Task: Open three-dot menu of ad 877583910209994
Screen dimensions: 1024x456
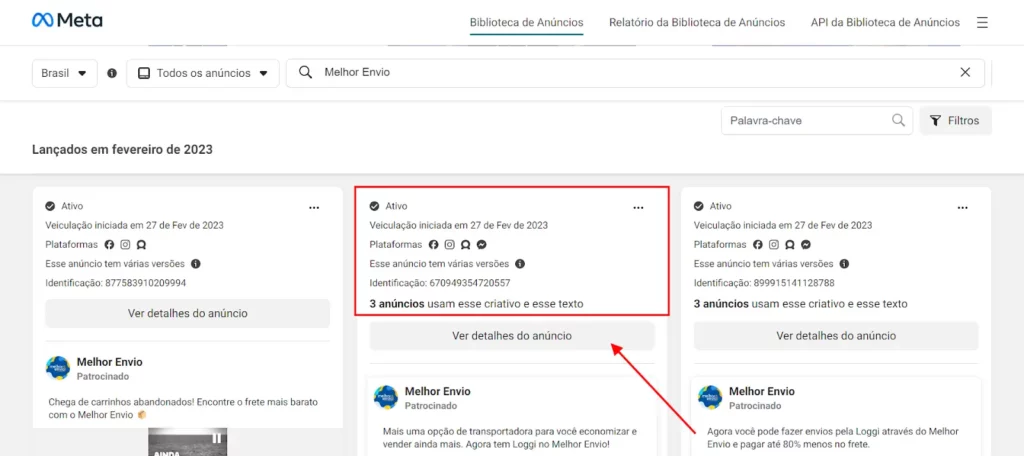Action: 314,208
